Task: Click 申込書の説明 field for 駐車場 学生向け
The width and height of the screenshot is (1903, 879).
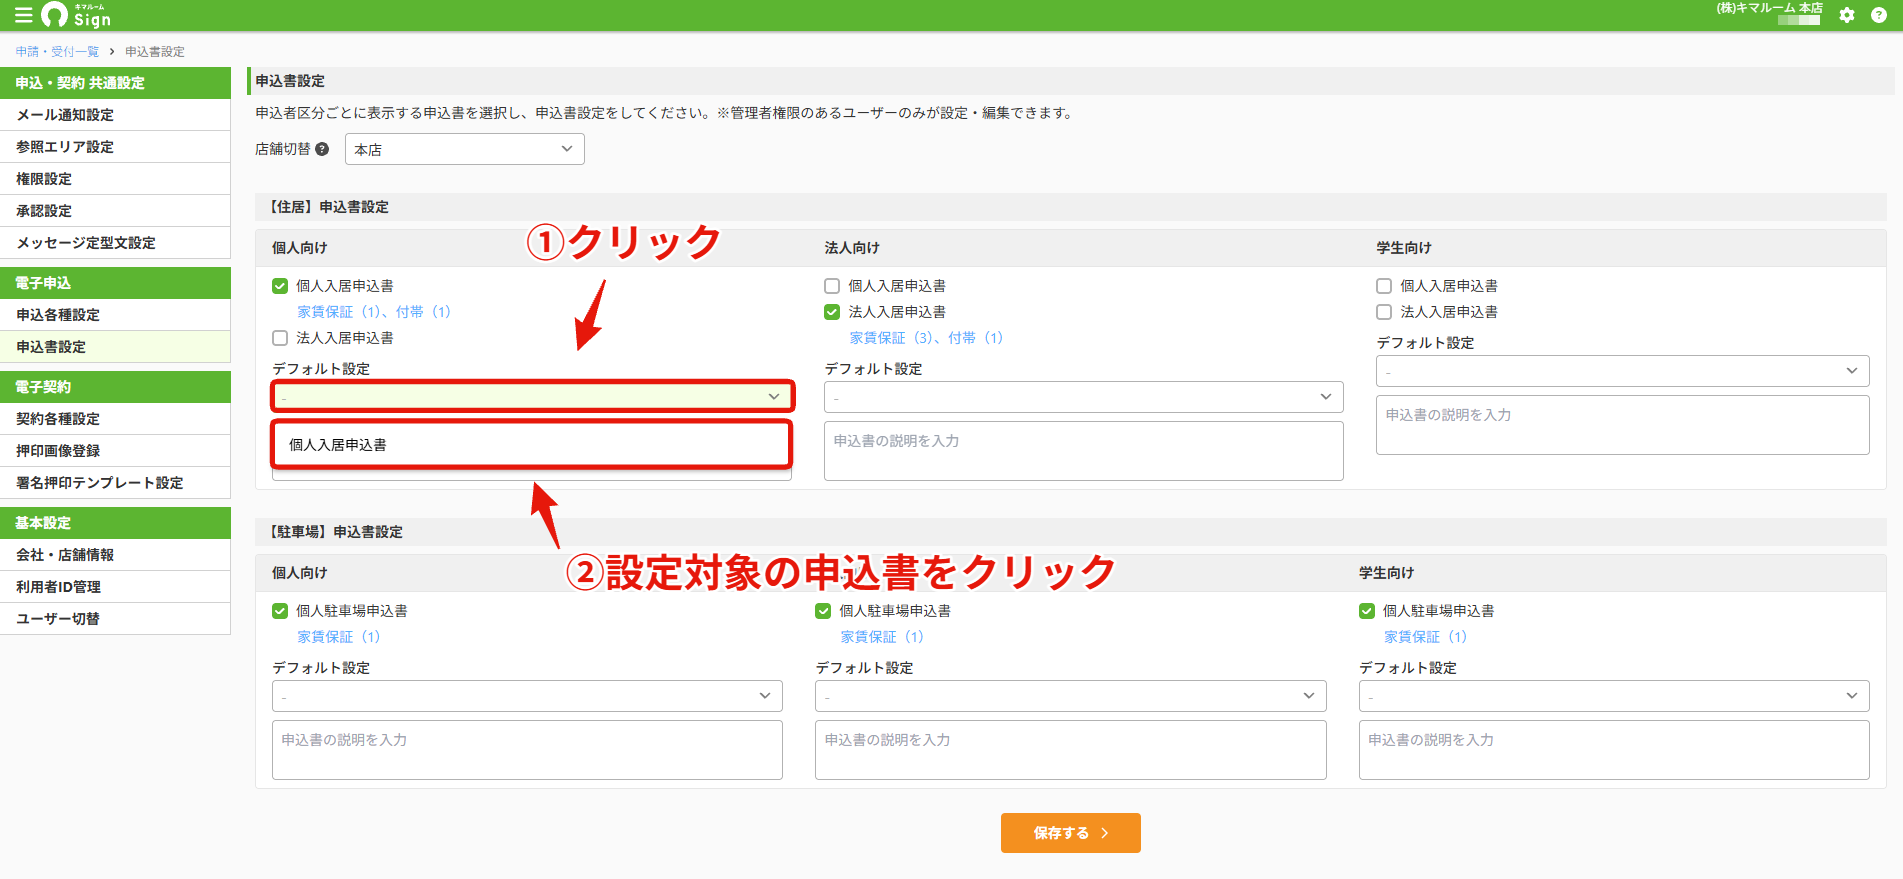Action: [x=1614, y=750]
